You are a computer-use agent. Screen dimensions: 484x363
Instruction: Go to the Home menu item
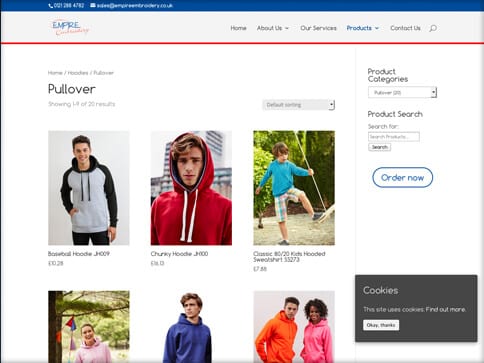tap(238, 28)
